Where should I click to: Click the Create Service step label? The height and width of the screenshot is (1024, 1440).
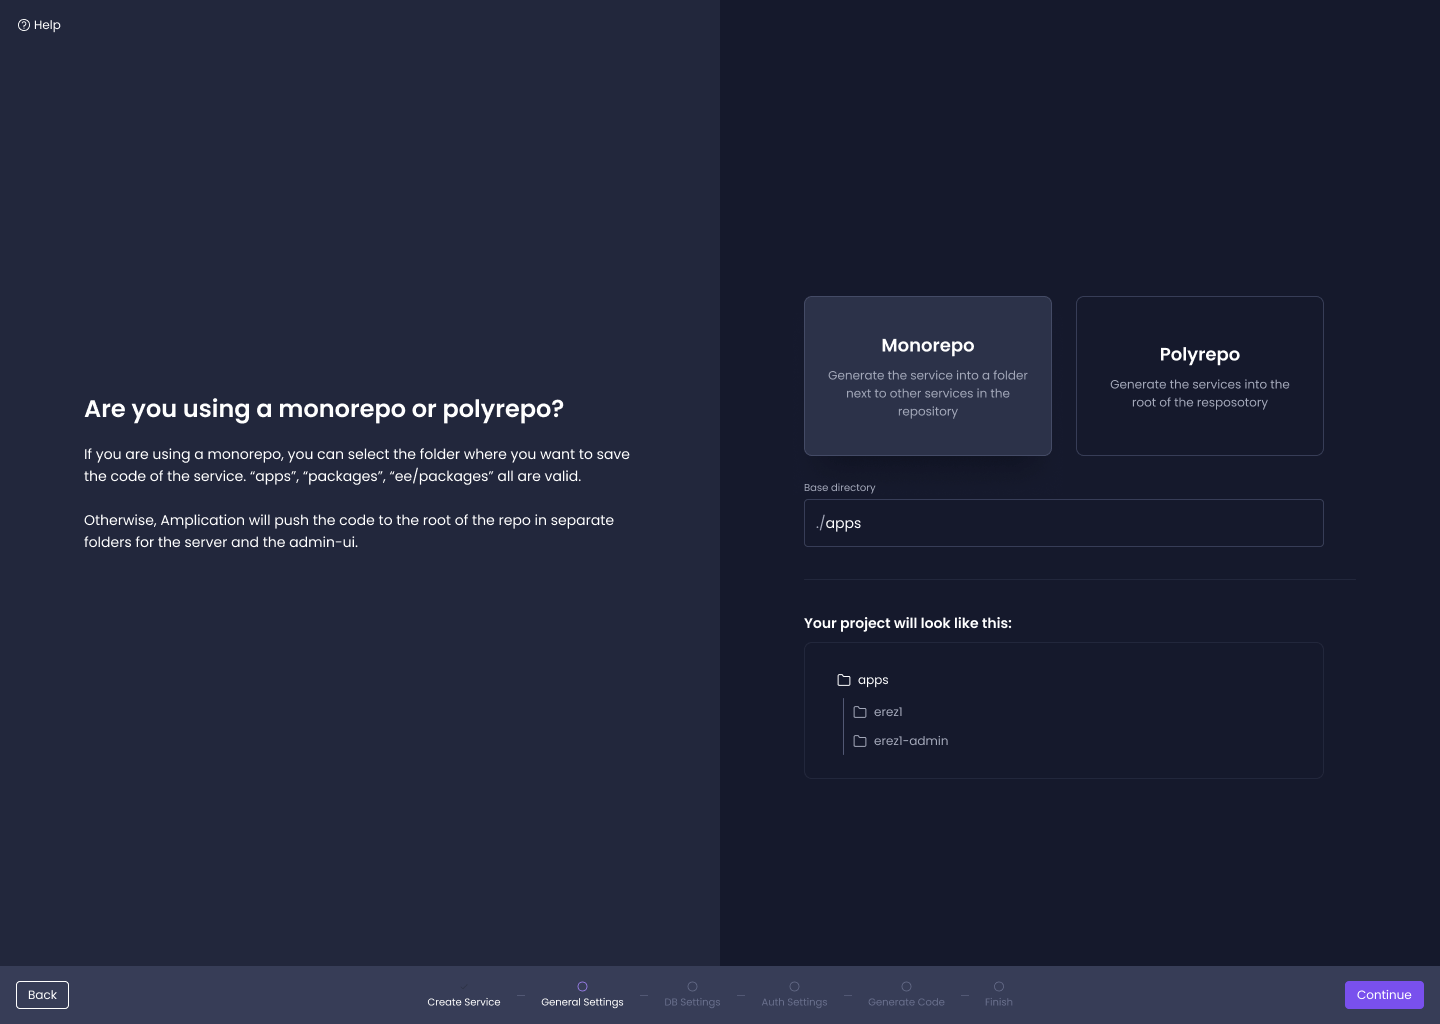coord(464,1002)
